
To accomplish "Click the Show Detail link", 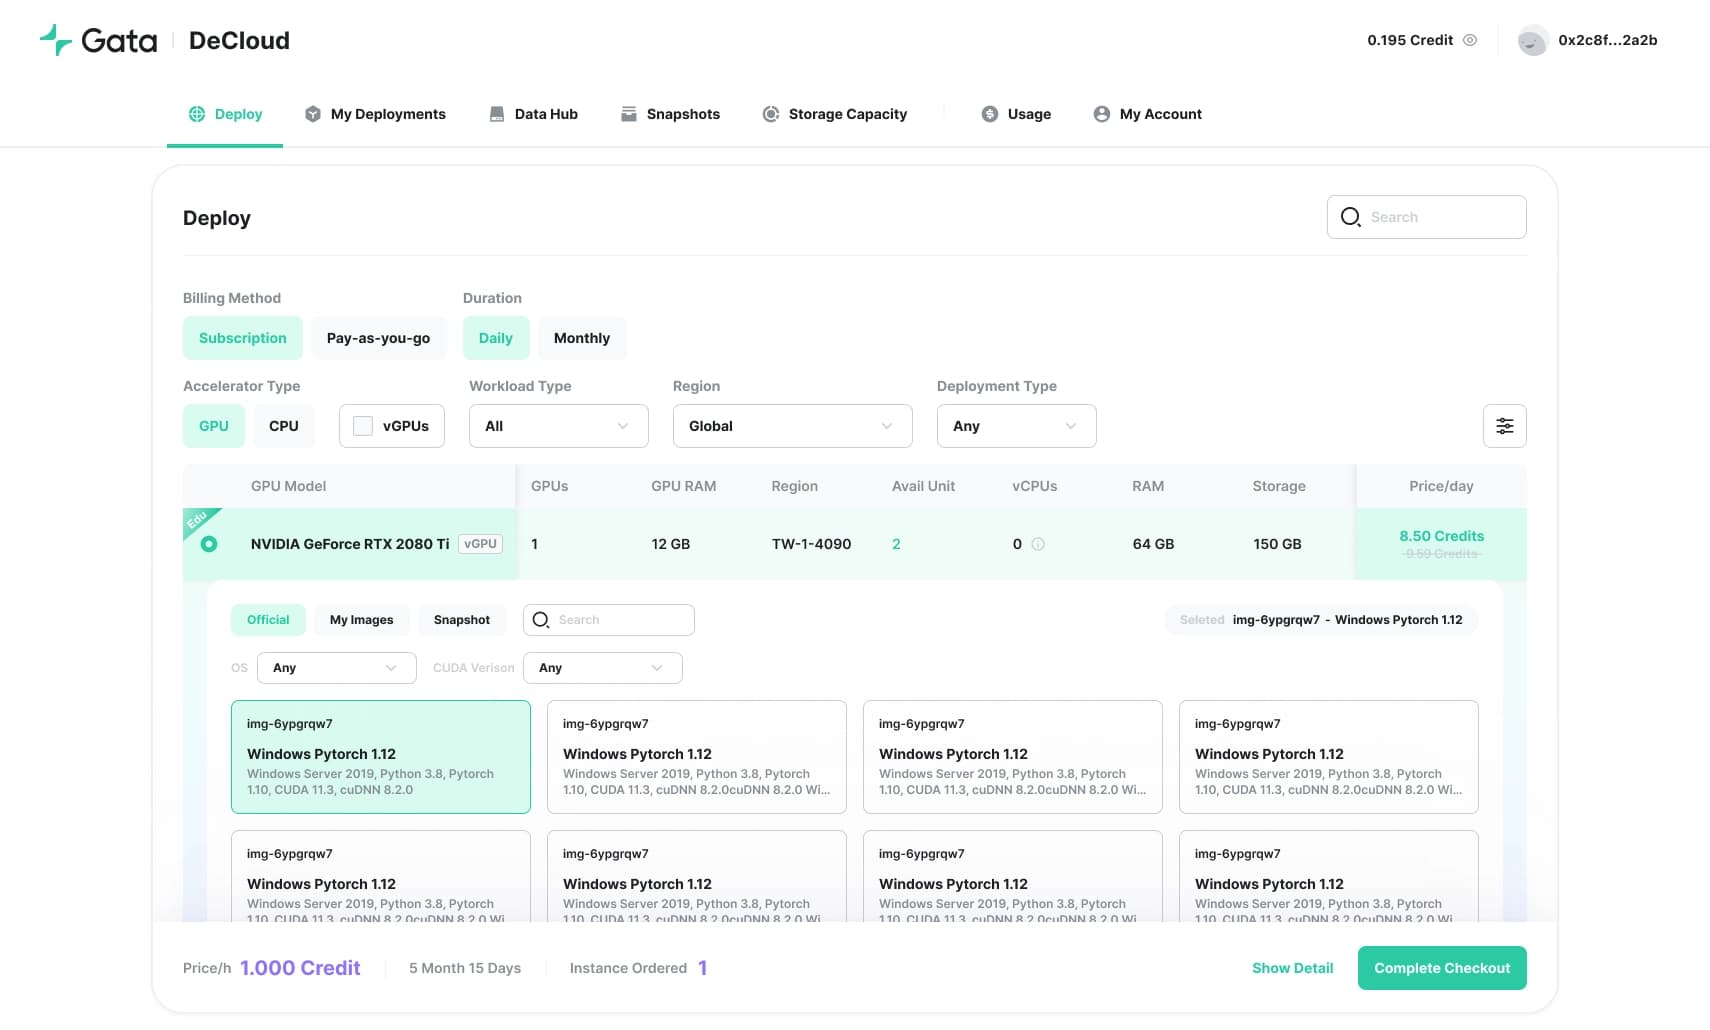I will 1292,968.
